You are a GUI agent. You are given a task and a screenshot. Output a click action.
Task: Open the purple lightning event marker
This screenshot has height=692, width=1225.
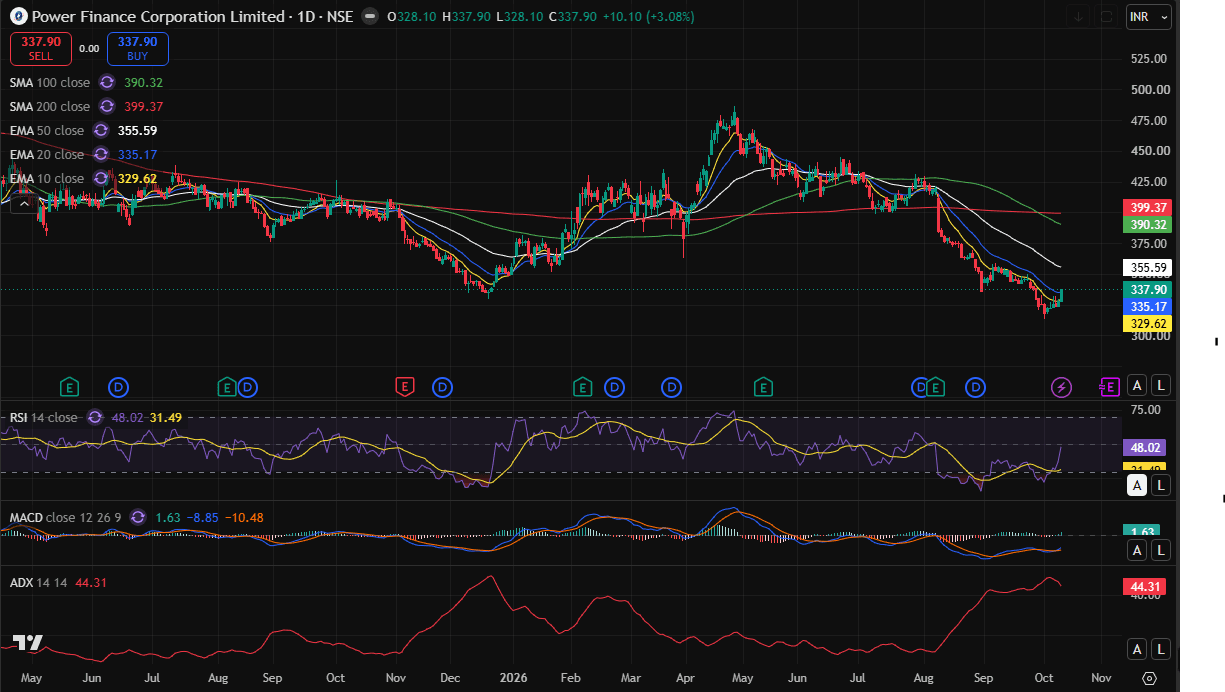pyautogui.click(x=1062, y=386)
